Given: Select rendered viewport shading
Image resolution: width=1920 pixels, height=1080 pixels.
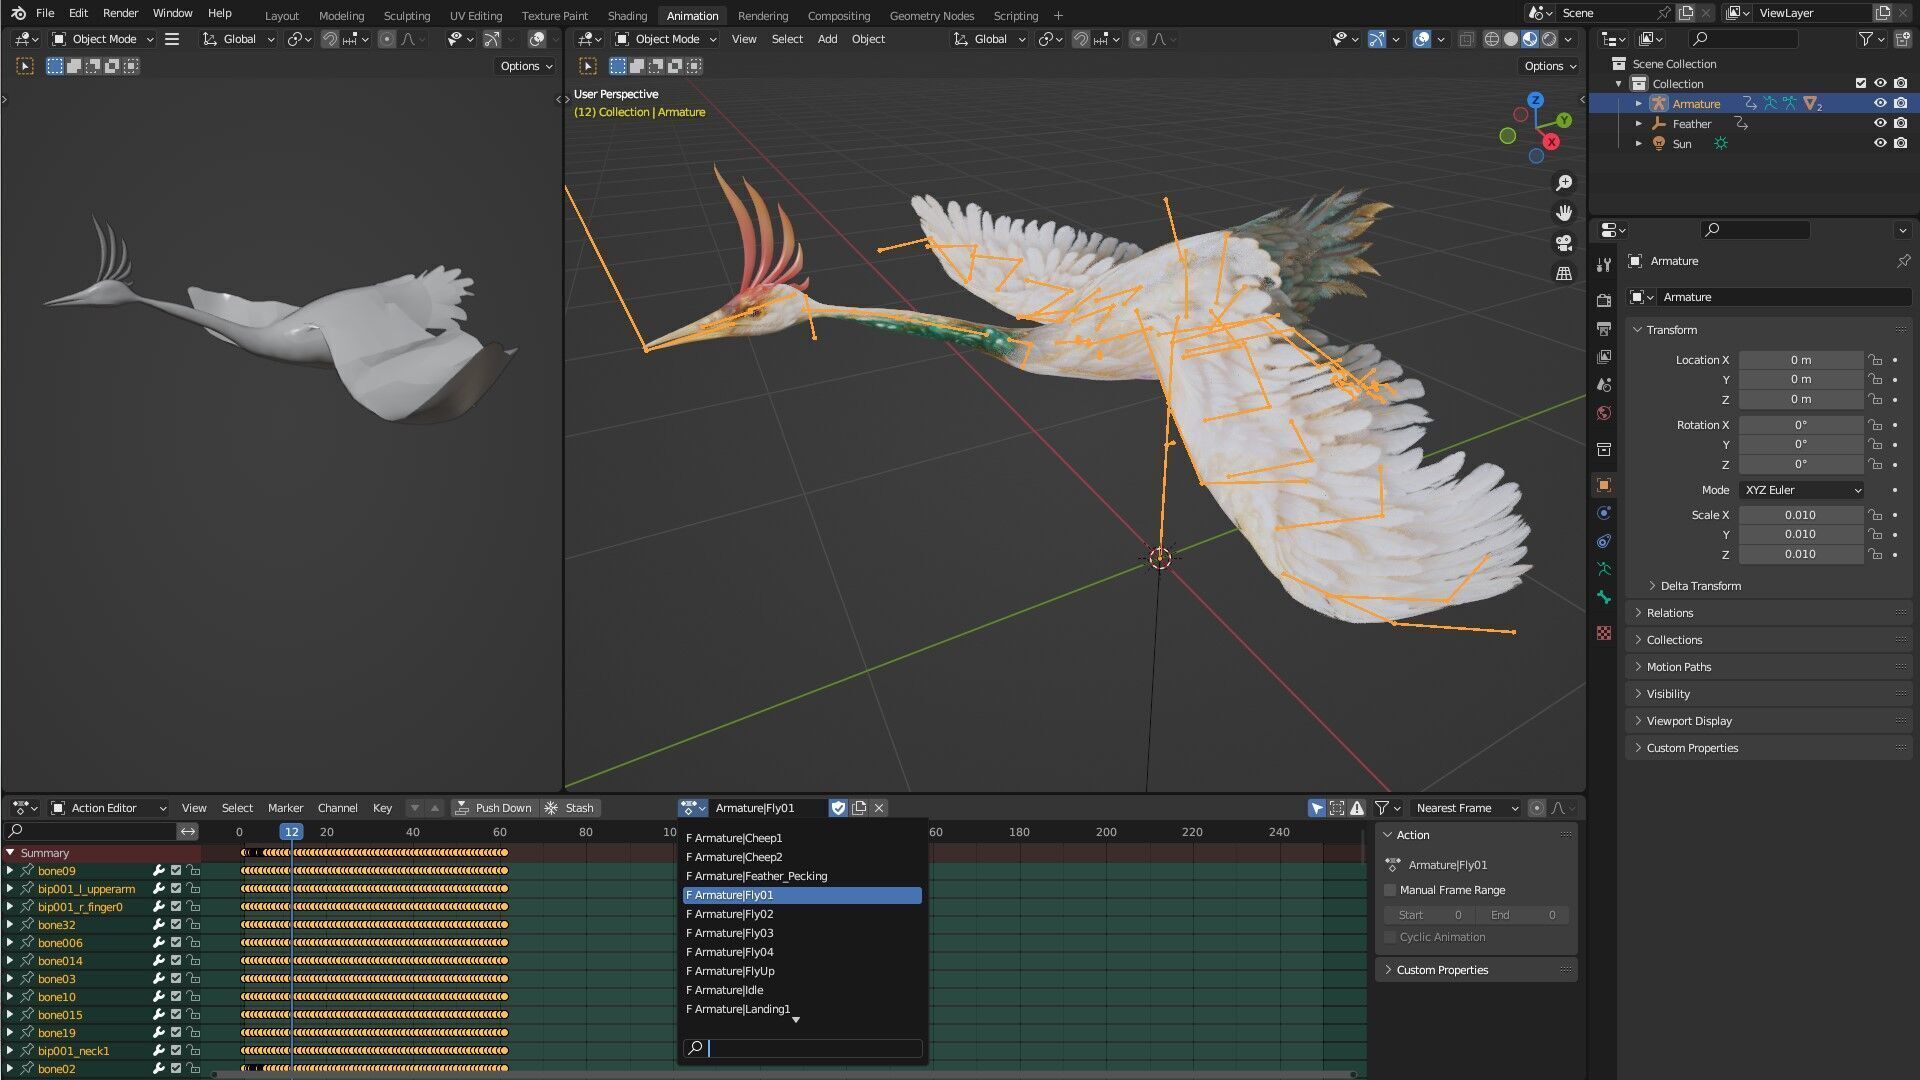Looking at the screenshot, I should pyautogui.click(x=1548, y=39).
